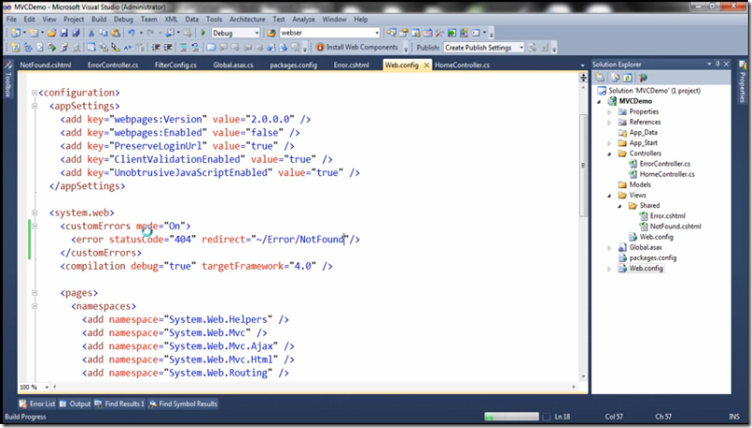Click the build progress bar in status bar
This screenshot has height=428, width=752.
coord(511,416)
